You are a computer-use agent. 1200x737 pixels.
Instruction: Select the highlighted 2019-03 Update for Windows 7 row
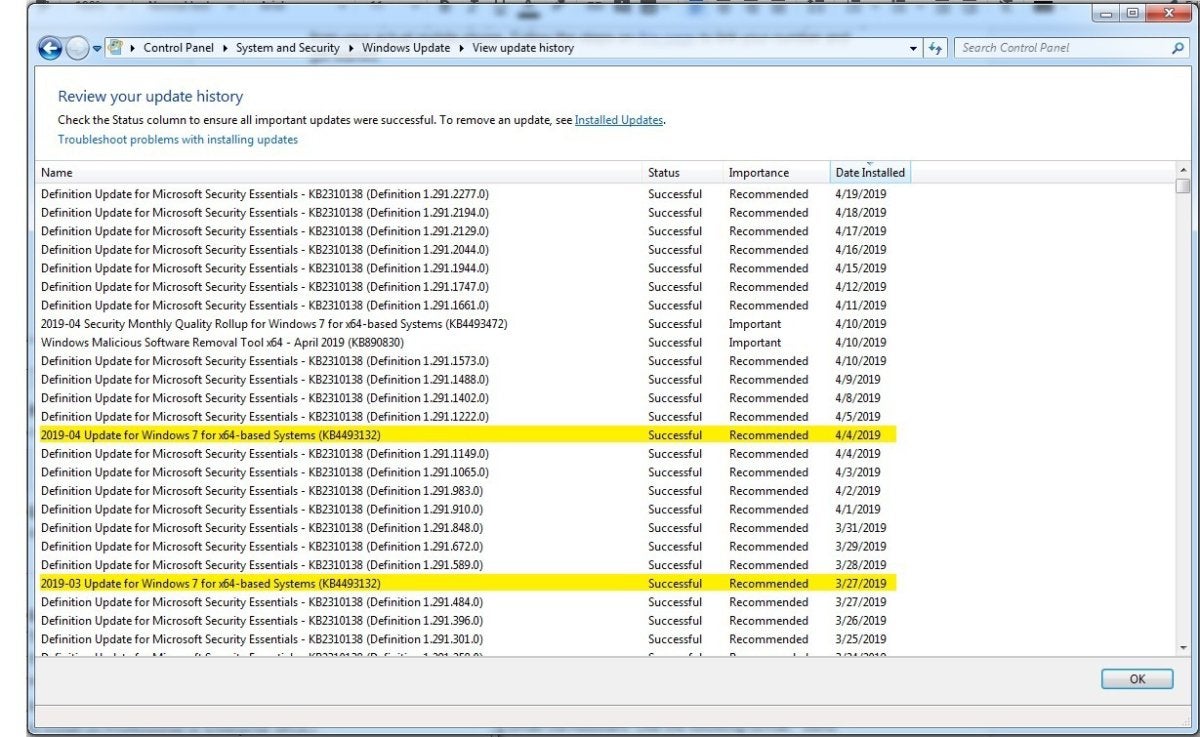click(x=466, y=584)
